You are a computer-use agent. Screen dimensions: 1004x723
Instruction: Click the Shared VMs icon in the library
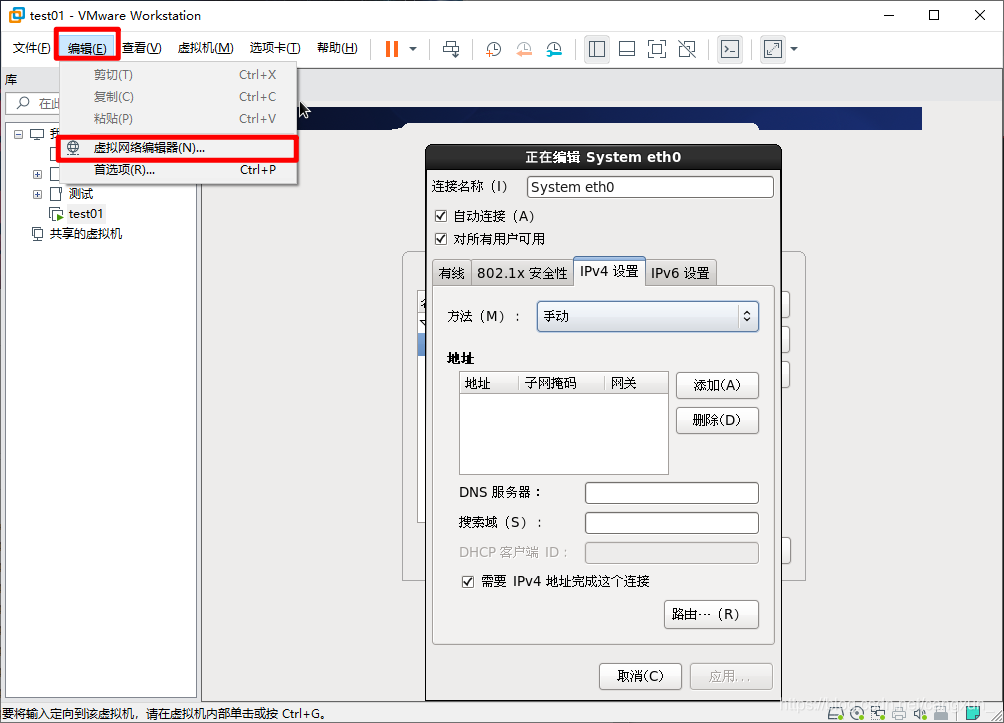[38, 234]
